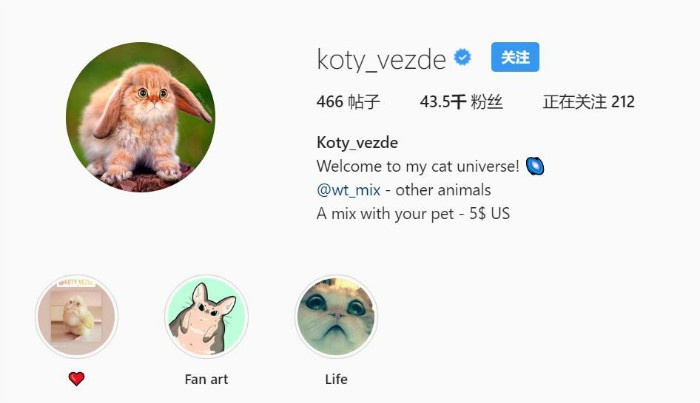Click the blue verified badge icon
The width and height of the screenshot is (700, 403).
tap(462, 58)
